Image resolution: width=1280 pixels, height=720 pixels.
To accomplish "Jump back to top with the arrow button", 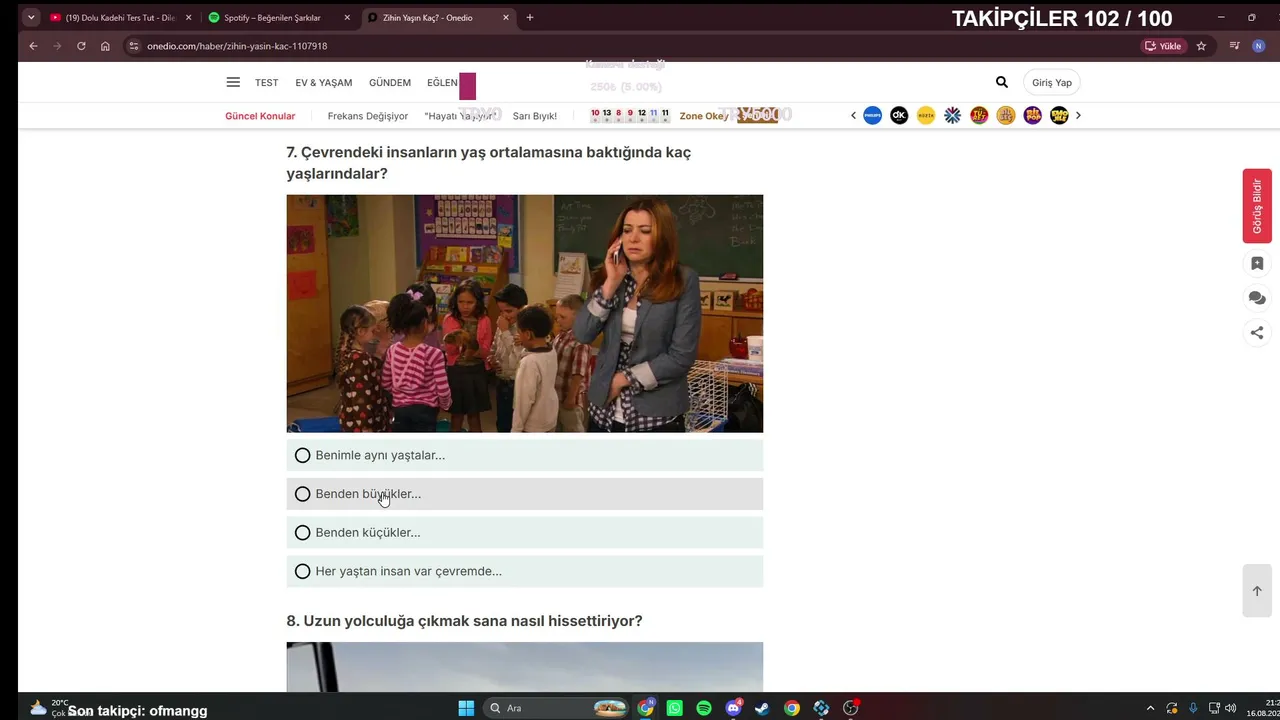I will point(1257,591).
